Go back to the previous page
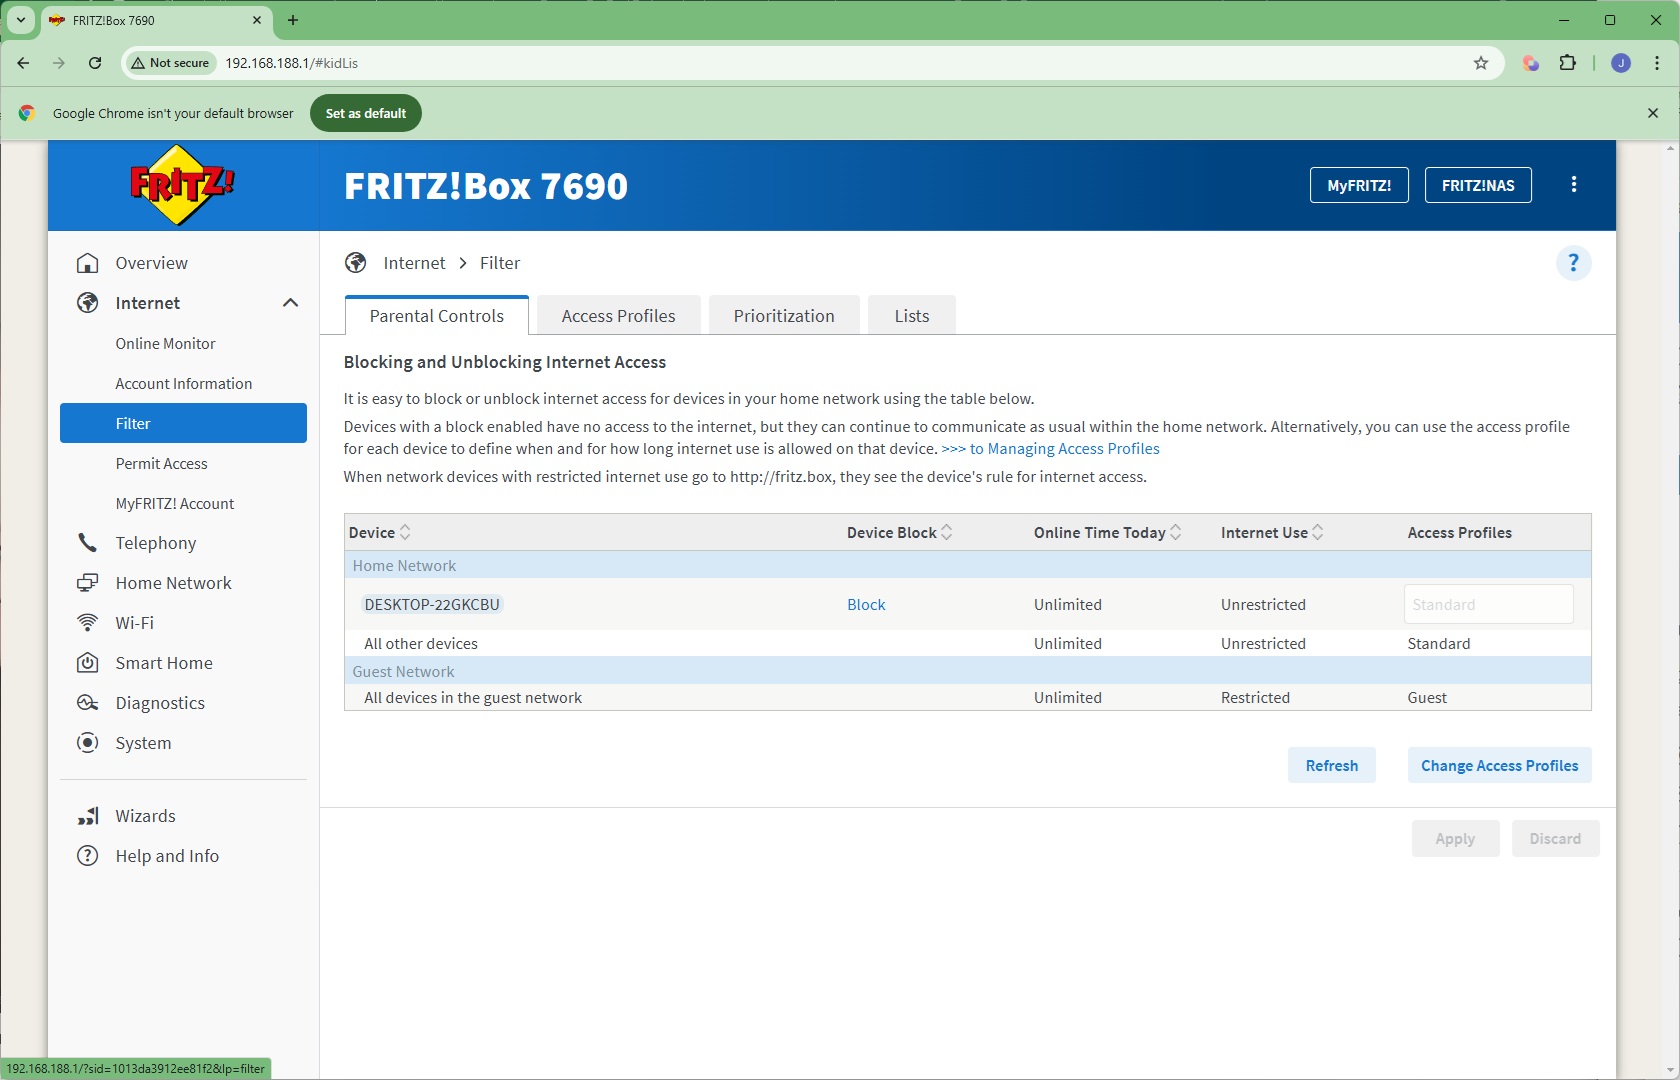 pyautogui.click(x=23, y=63)
